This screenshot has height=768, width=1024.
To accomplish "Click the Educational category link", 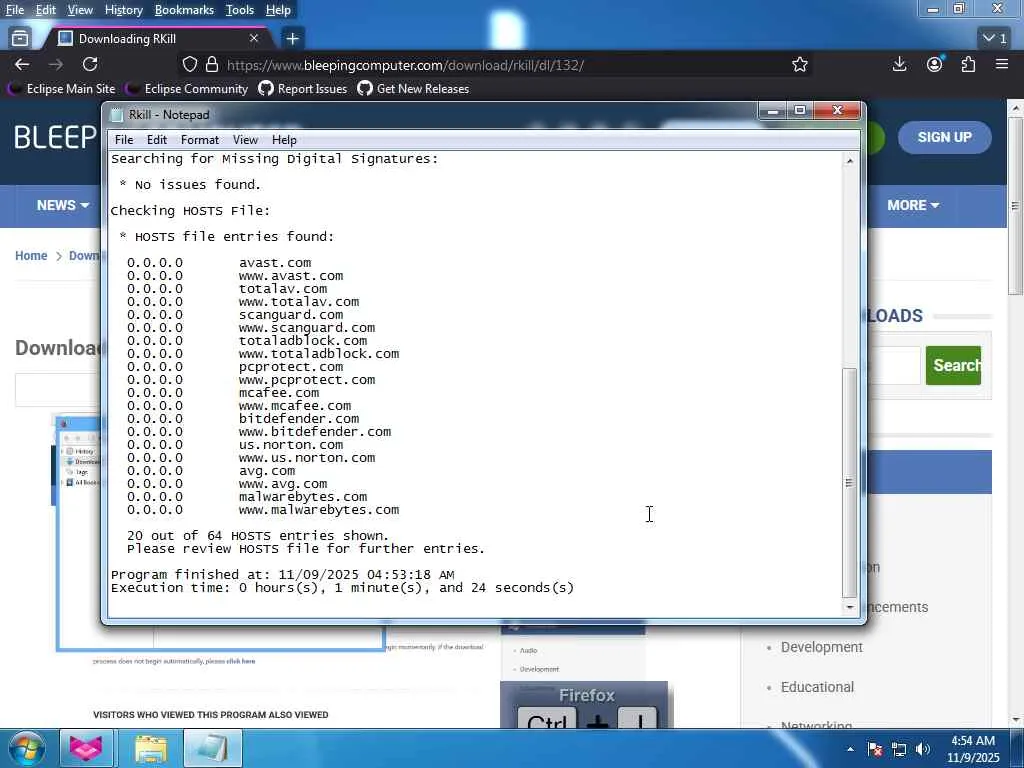I will coord(817,687).
